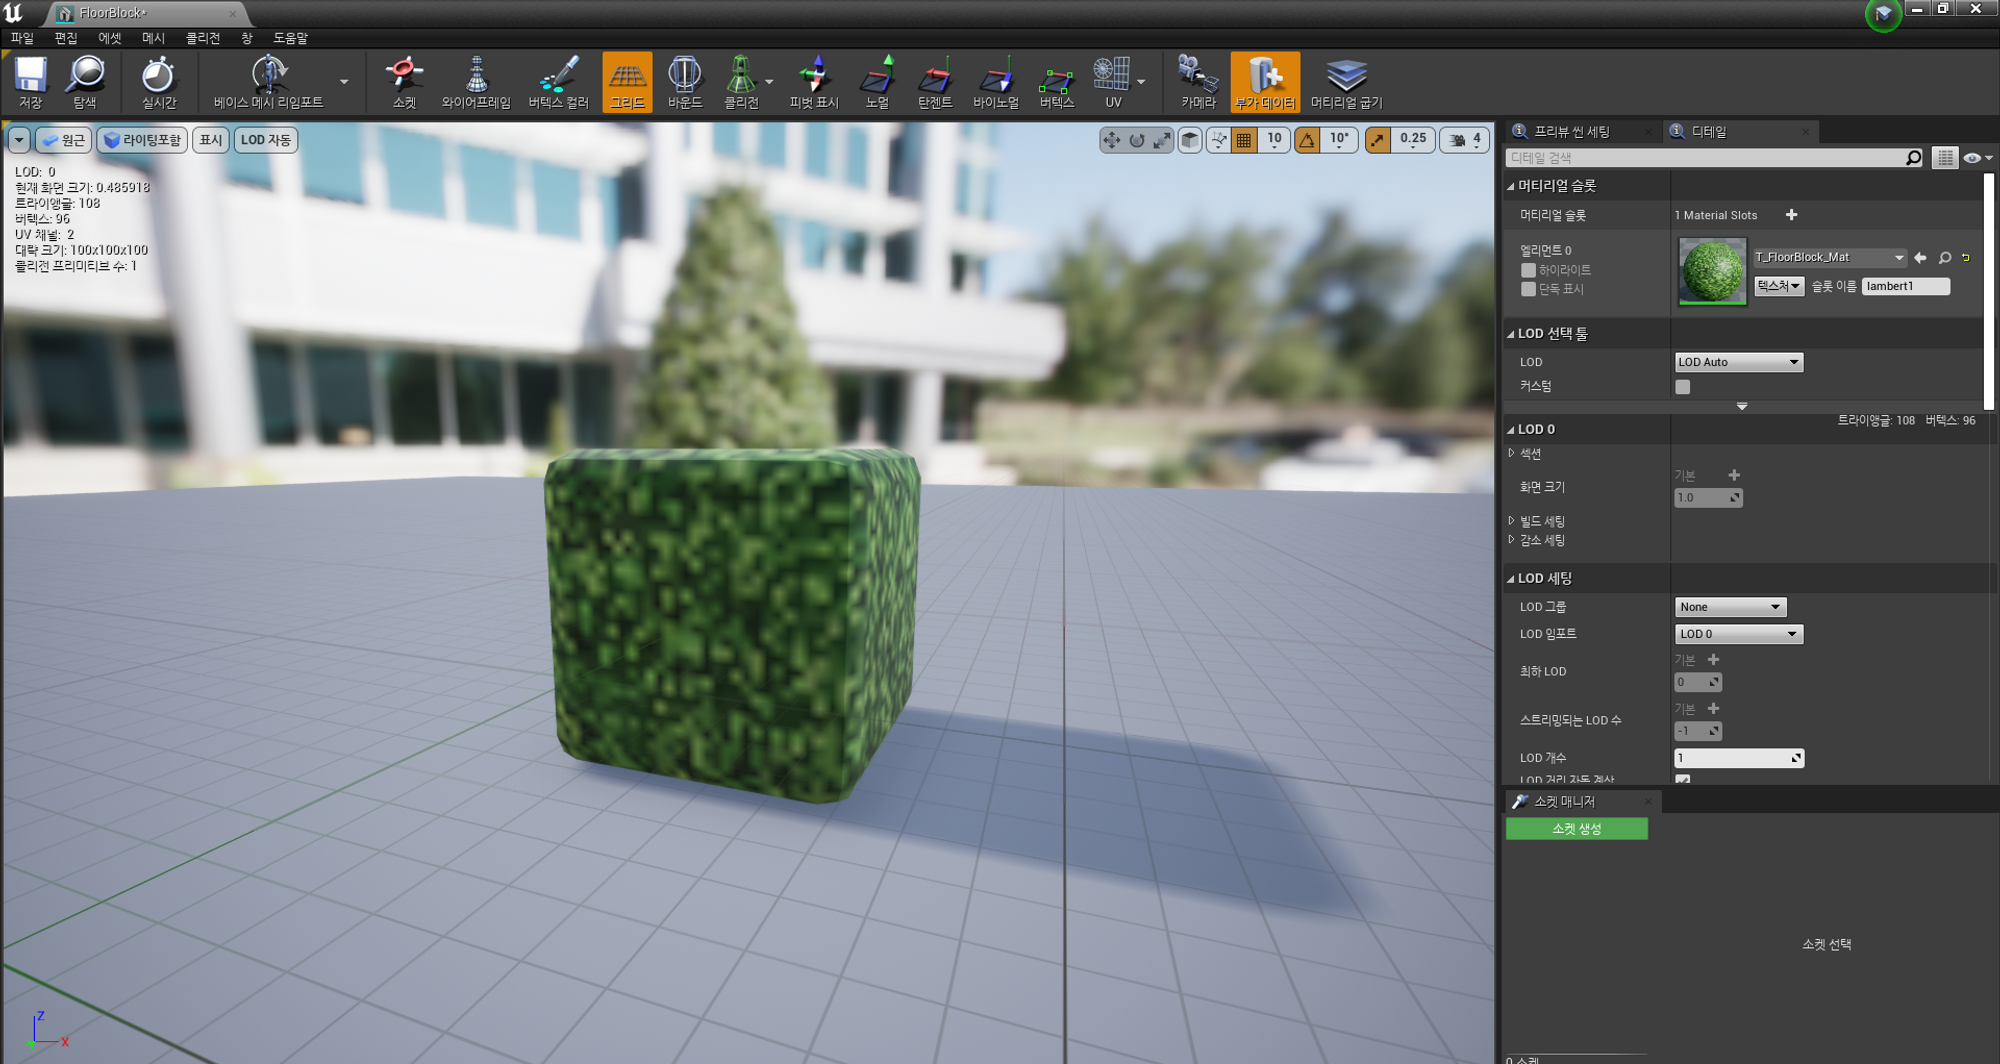This screenshot has width=2000, height=1064.
Task: Use selected asset arrow for T_FloorBlock_Mat
Action: [1920, 258]
